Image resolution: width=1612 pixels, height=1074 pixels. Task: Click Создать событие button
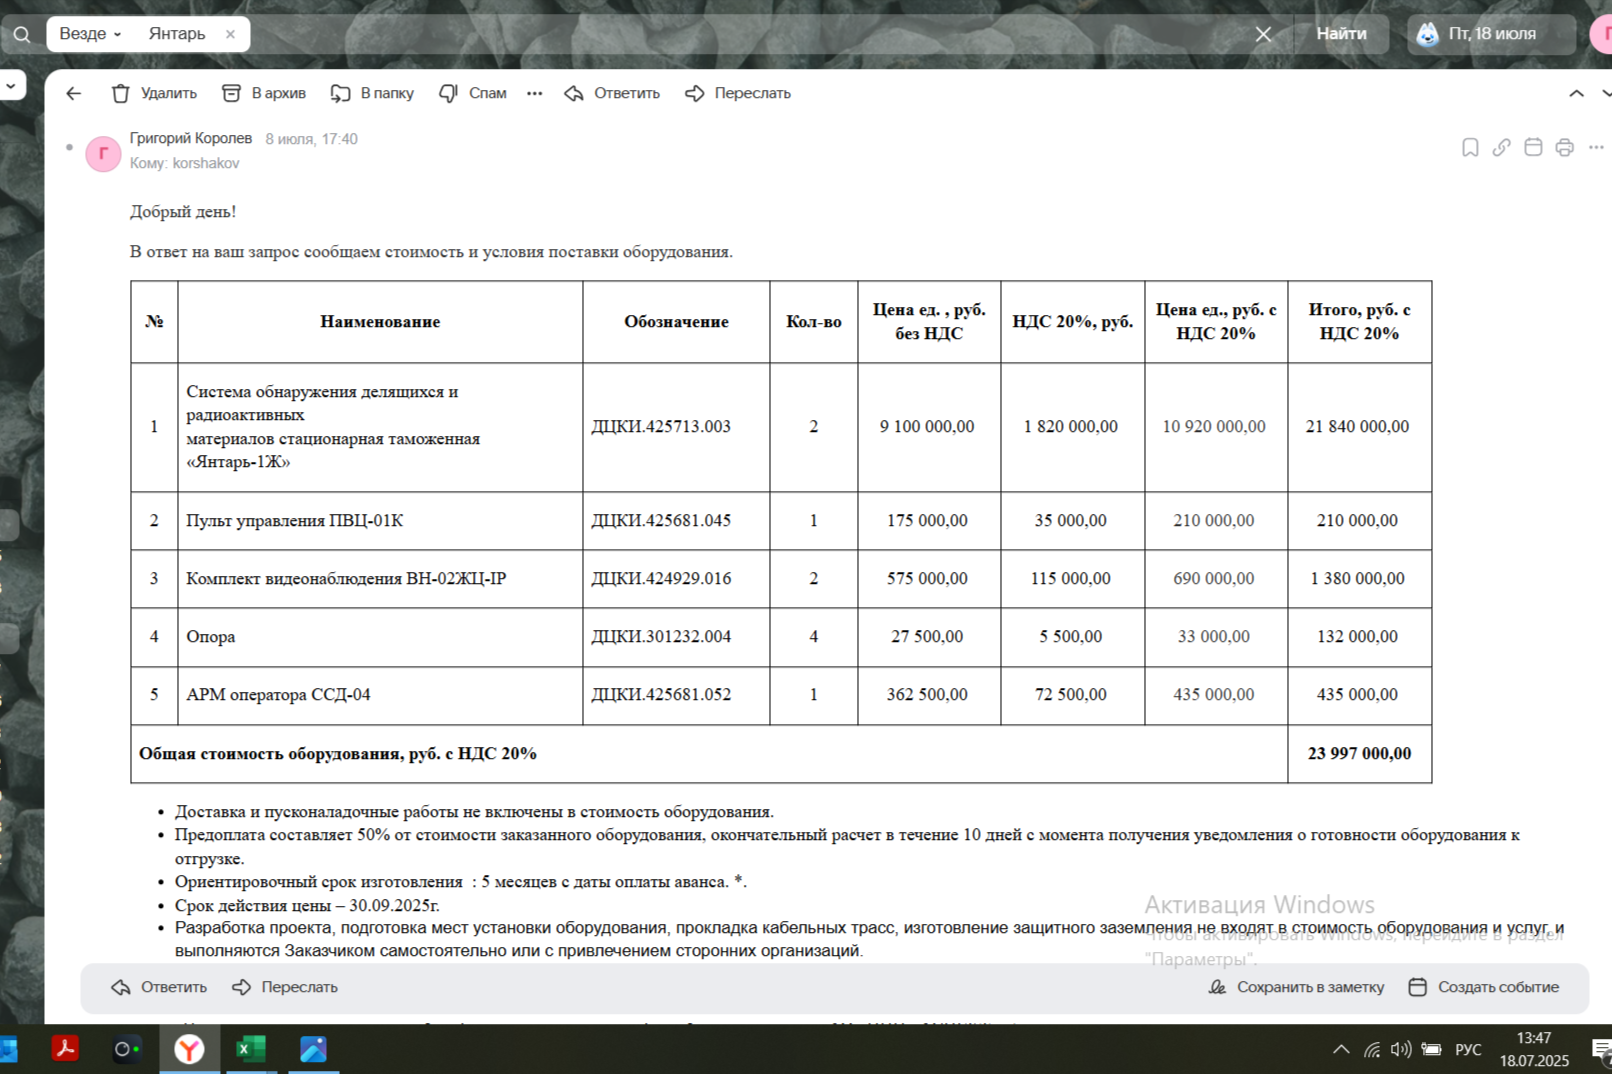click(x=1484, y=987)
